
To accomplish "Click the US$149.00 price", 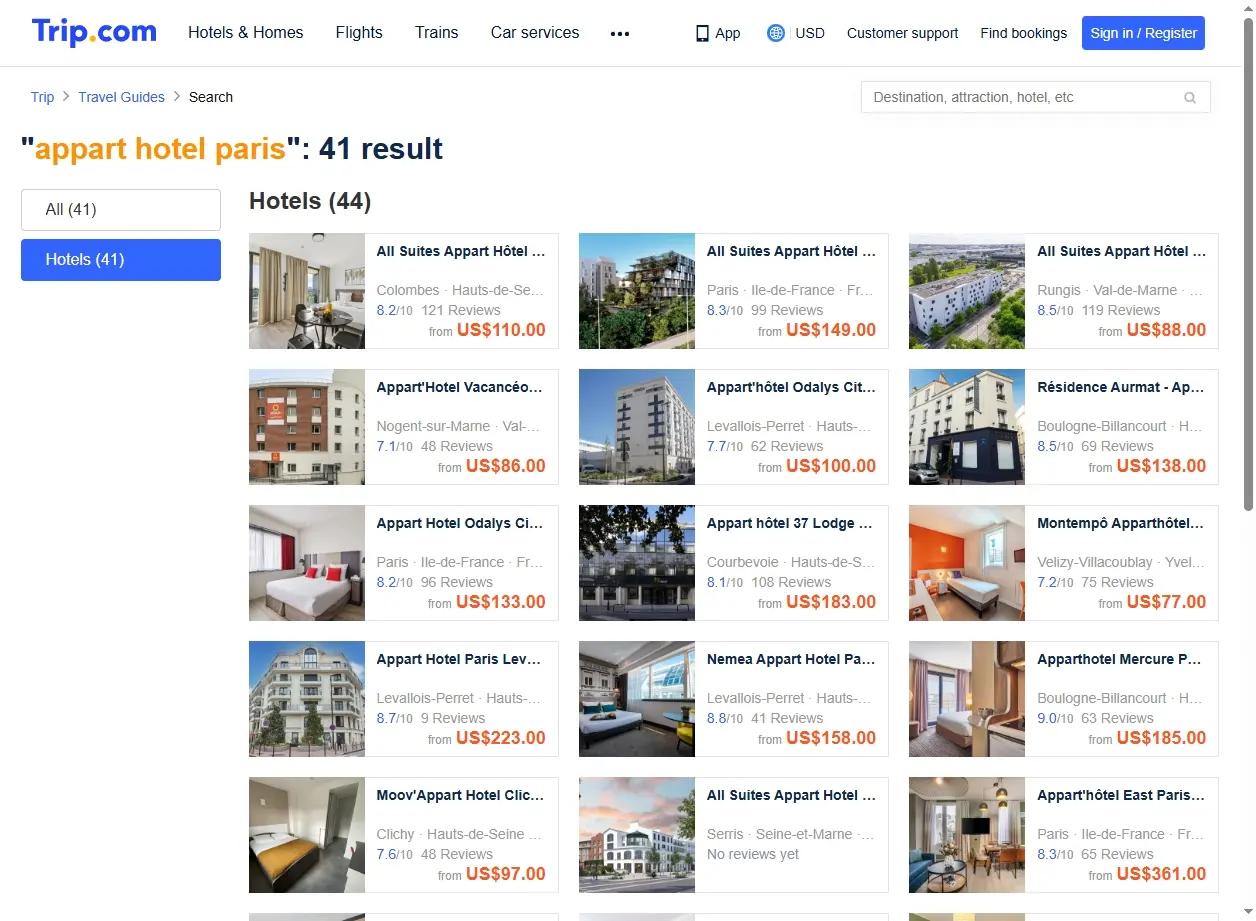I will click(x=831, y=330).
